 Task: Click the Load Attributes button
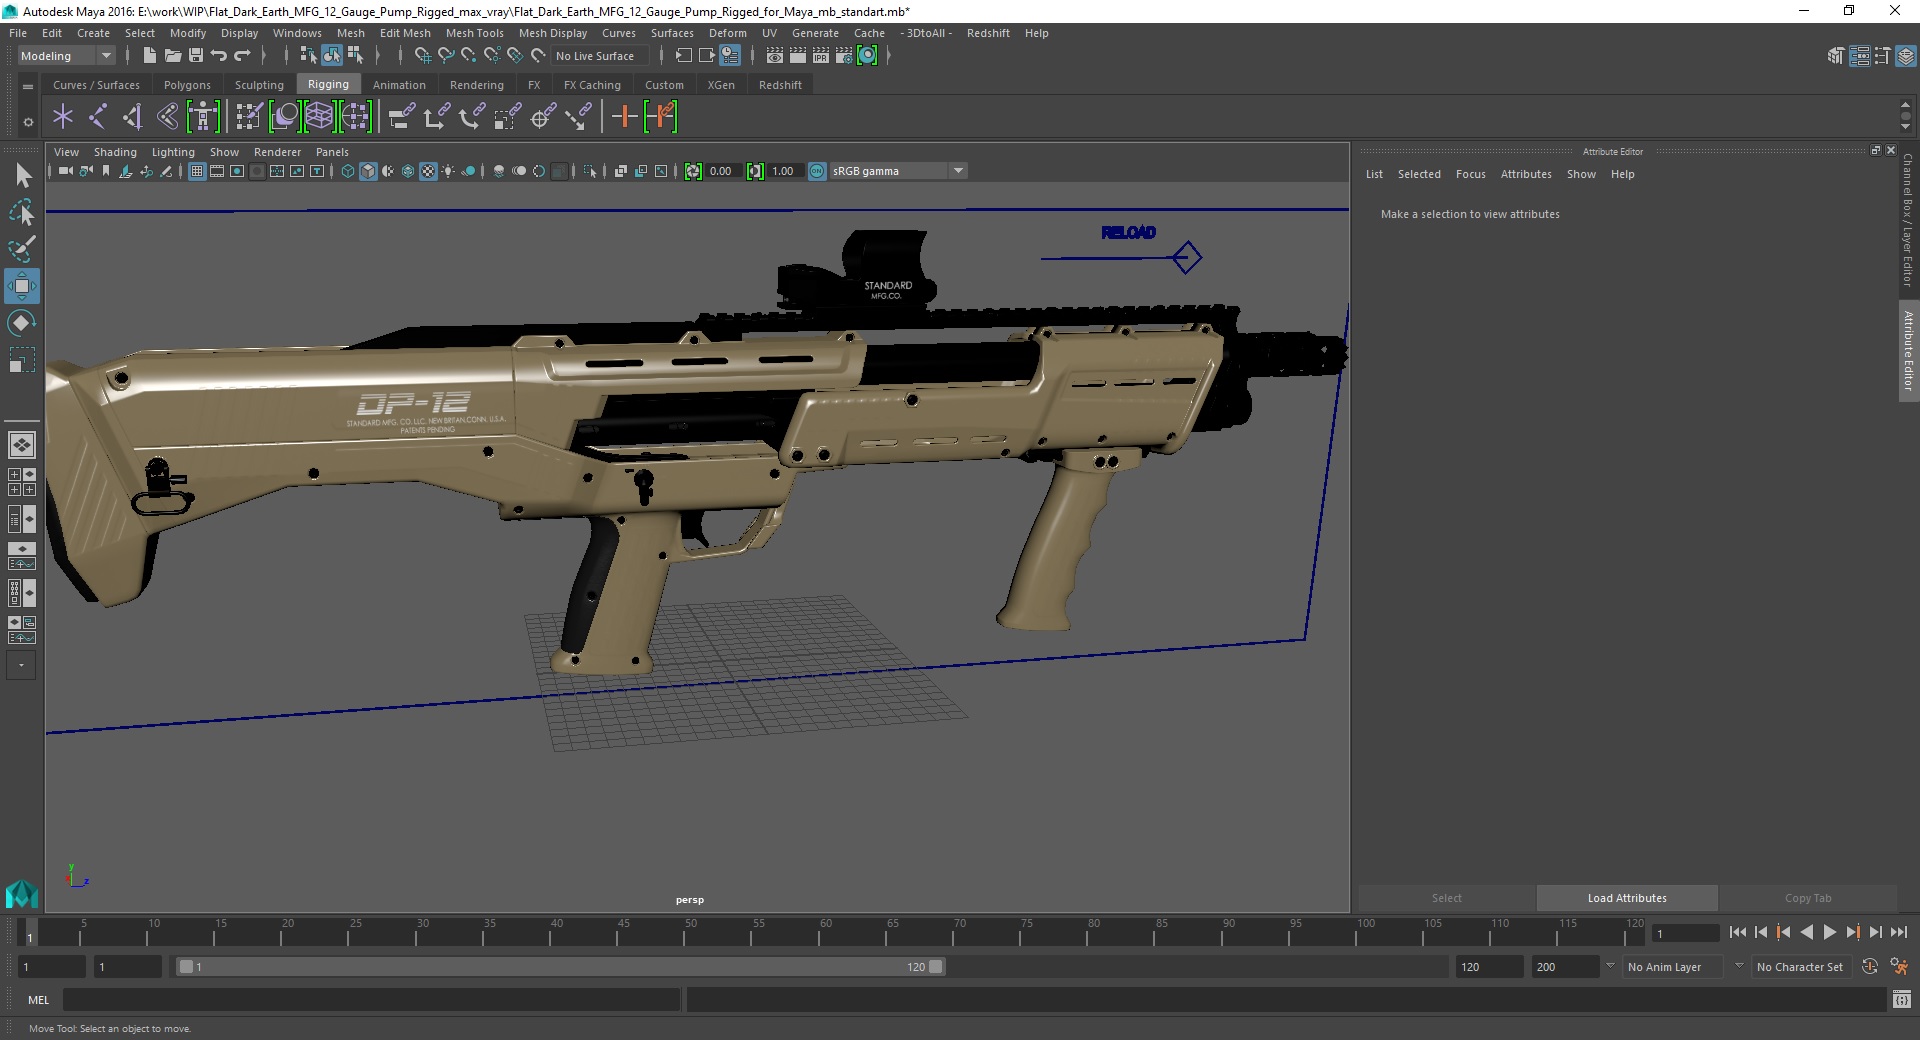click(1627, 898)
